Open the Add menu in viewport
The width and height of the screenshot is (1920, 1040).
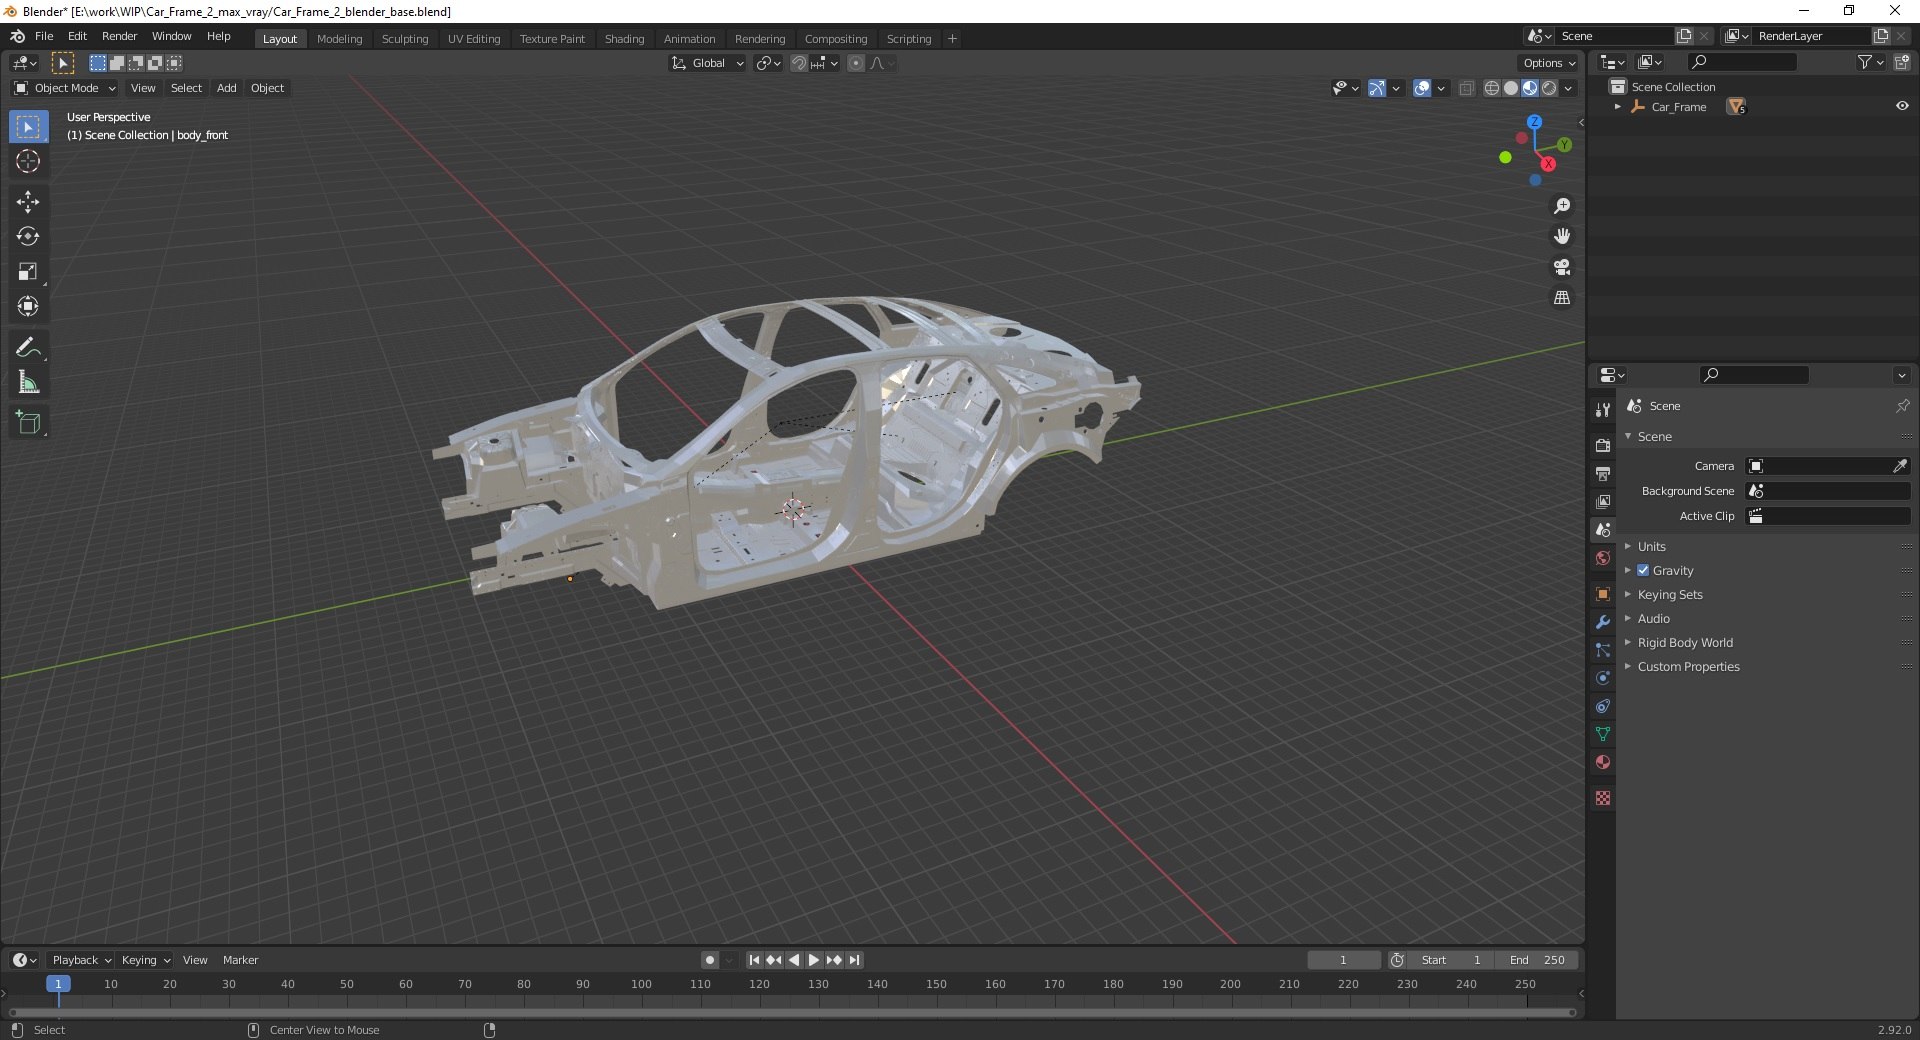pyautogui.click(x=227, y=88)
